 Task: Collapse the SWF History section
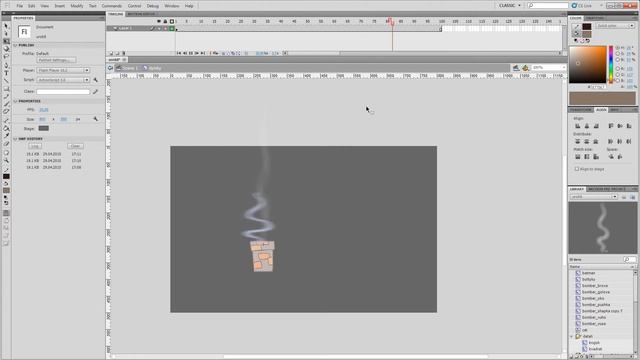pyautogui.click(x=15, y=139)
